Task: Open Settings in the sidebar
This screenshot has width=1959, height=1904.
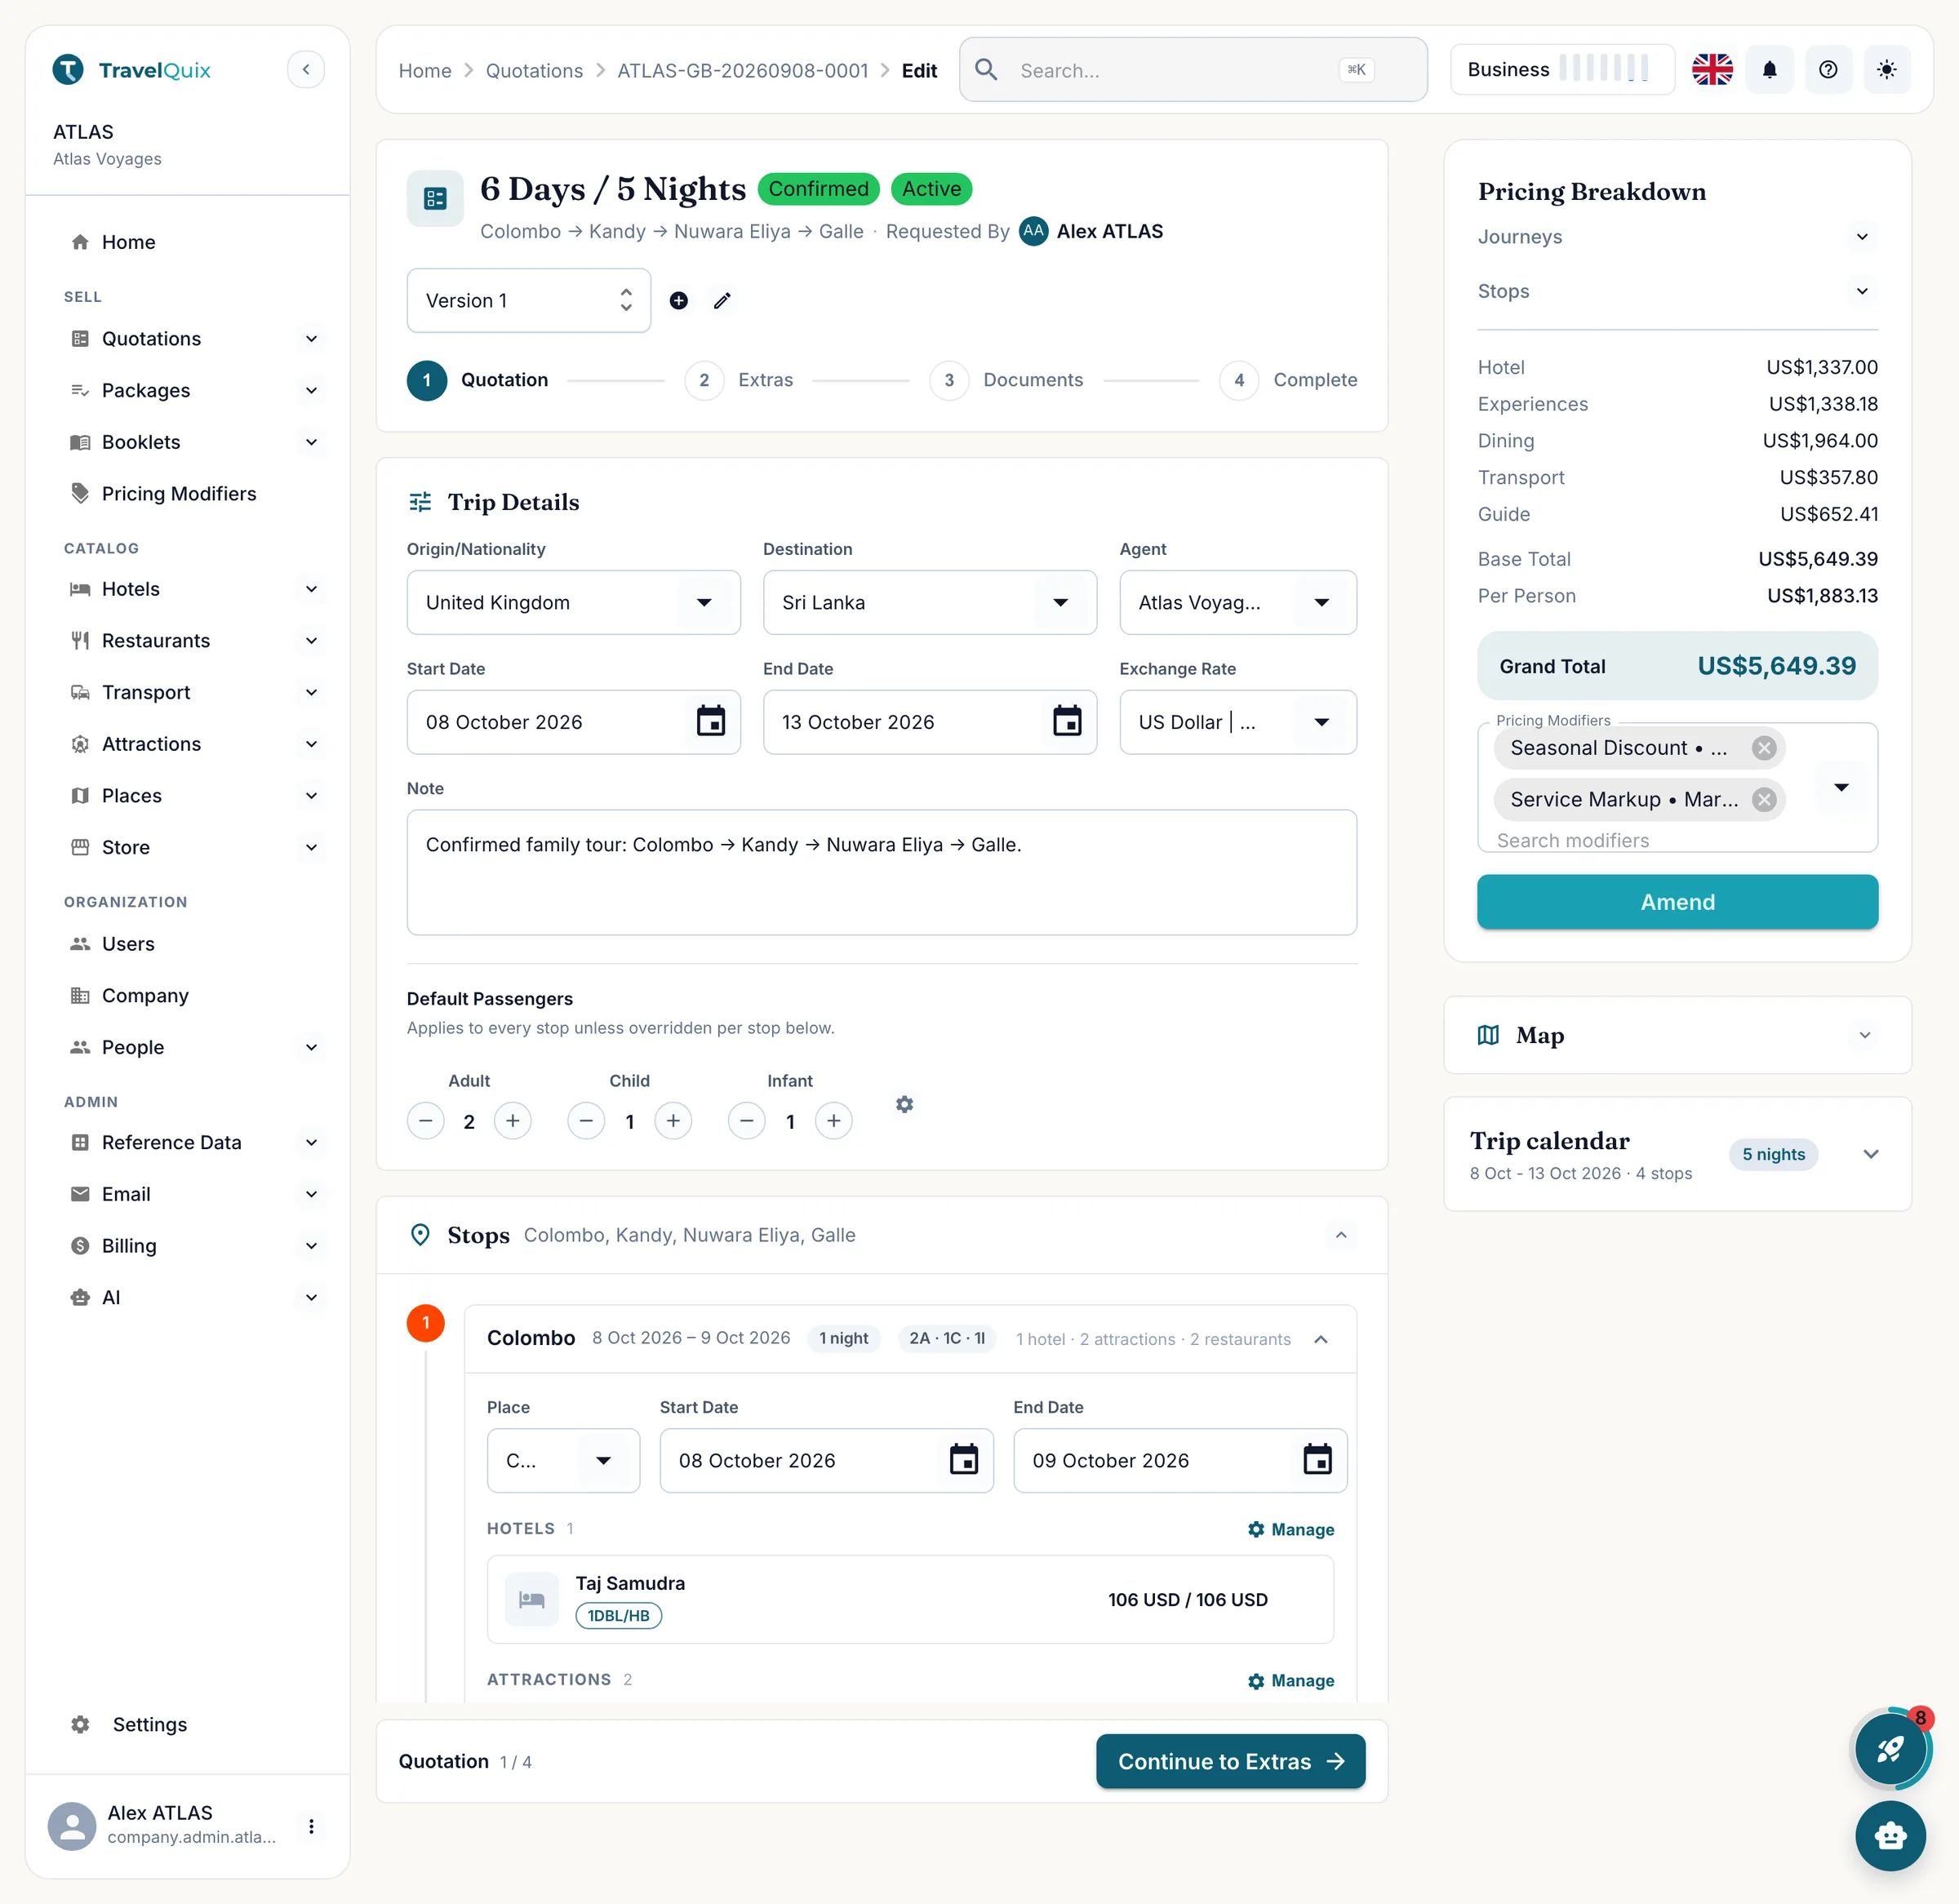Action: pyautogui.click(x=149, y=1724)
